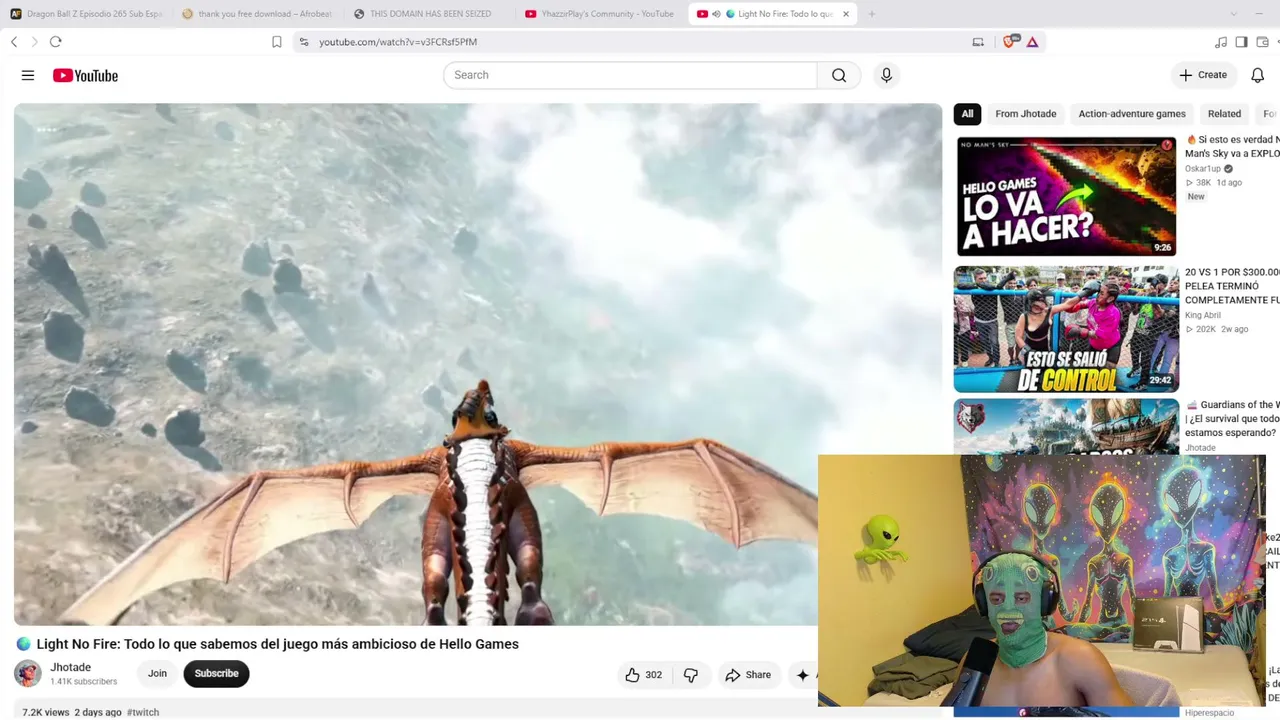Open the Brave Shields lion icon
Screen dimensions: 1280x720
(x=1010, y=42)
